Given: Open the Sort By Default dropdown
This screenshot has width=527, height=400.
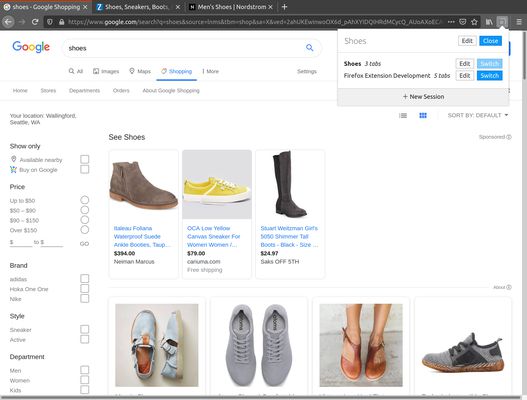Looking at the screenshot, I should coord(478,115).
